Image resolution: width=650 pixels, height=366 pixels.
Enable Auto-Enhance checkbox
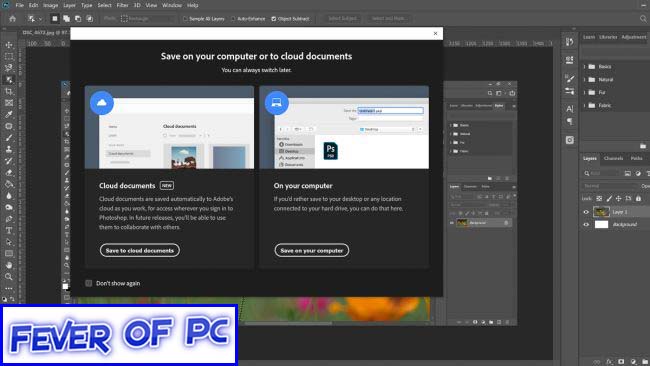(233, 19)
